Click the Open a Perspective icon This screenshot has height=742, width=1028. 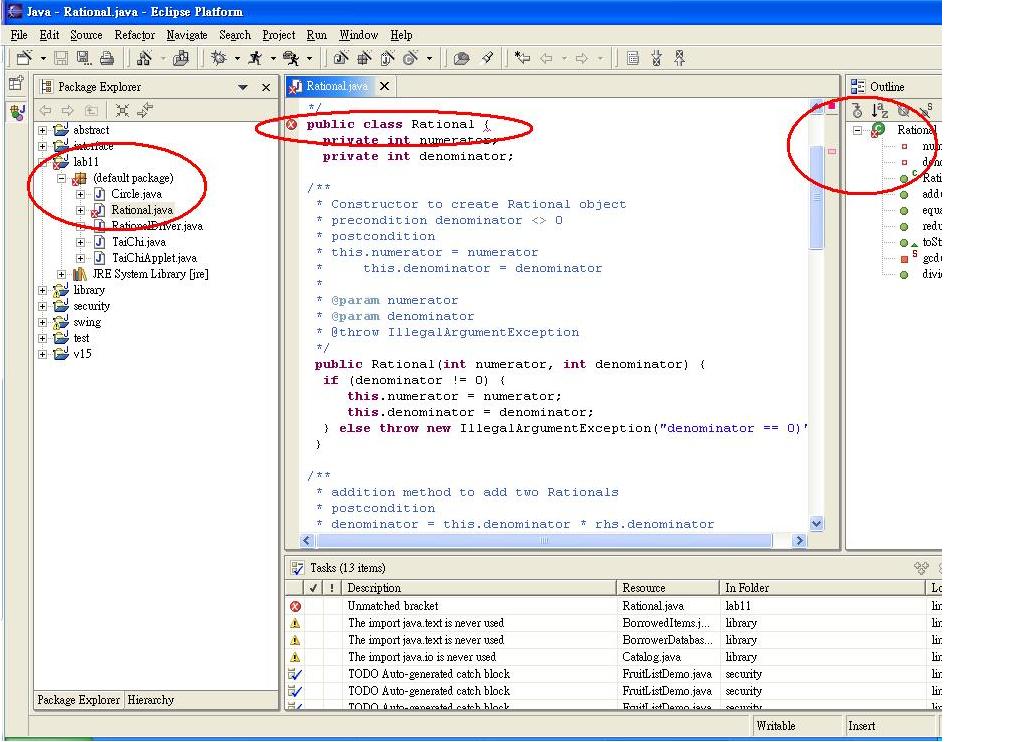coord(16,84)
